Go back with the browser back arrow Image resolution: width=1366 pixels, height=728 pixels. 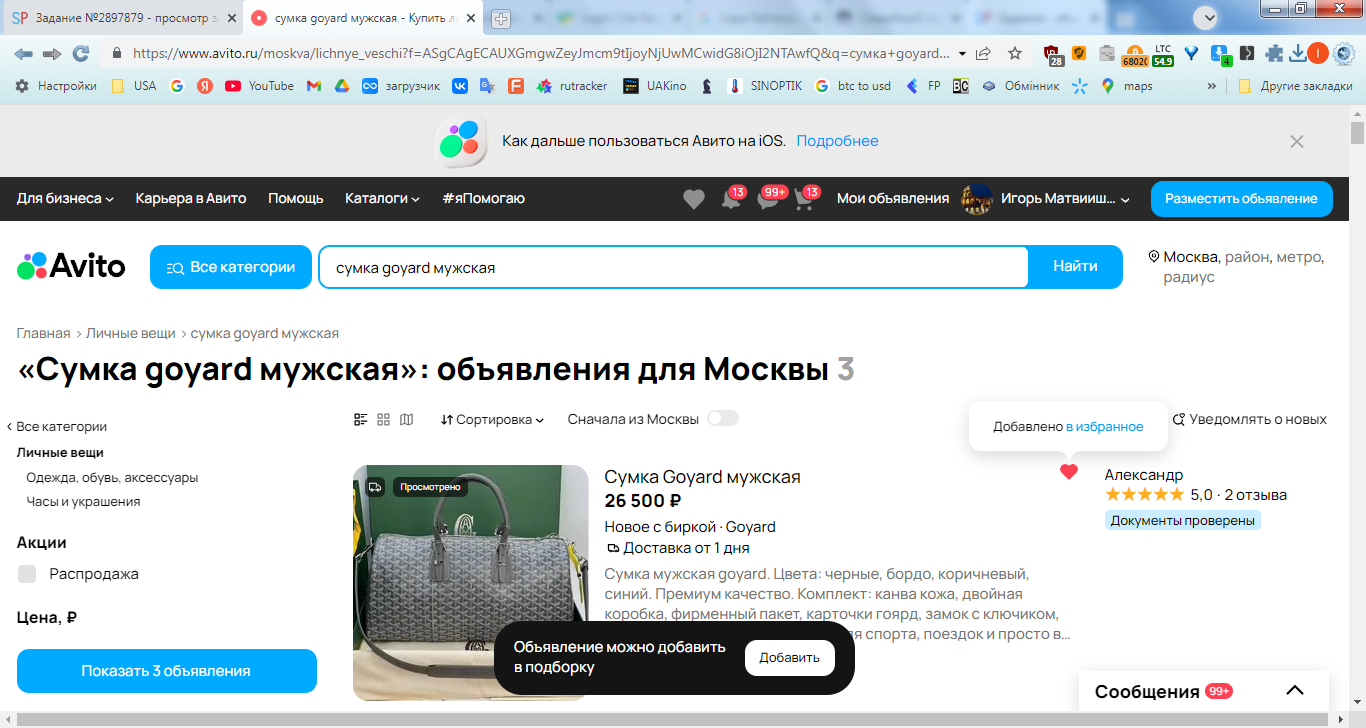coord(23,54)
